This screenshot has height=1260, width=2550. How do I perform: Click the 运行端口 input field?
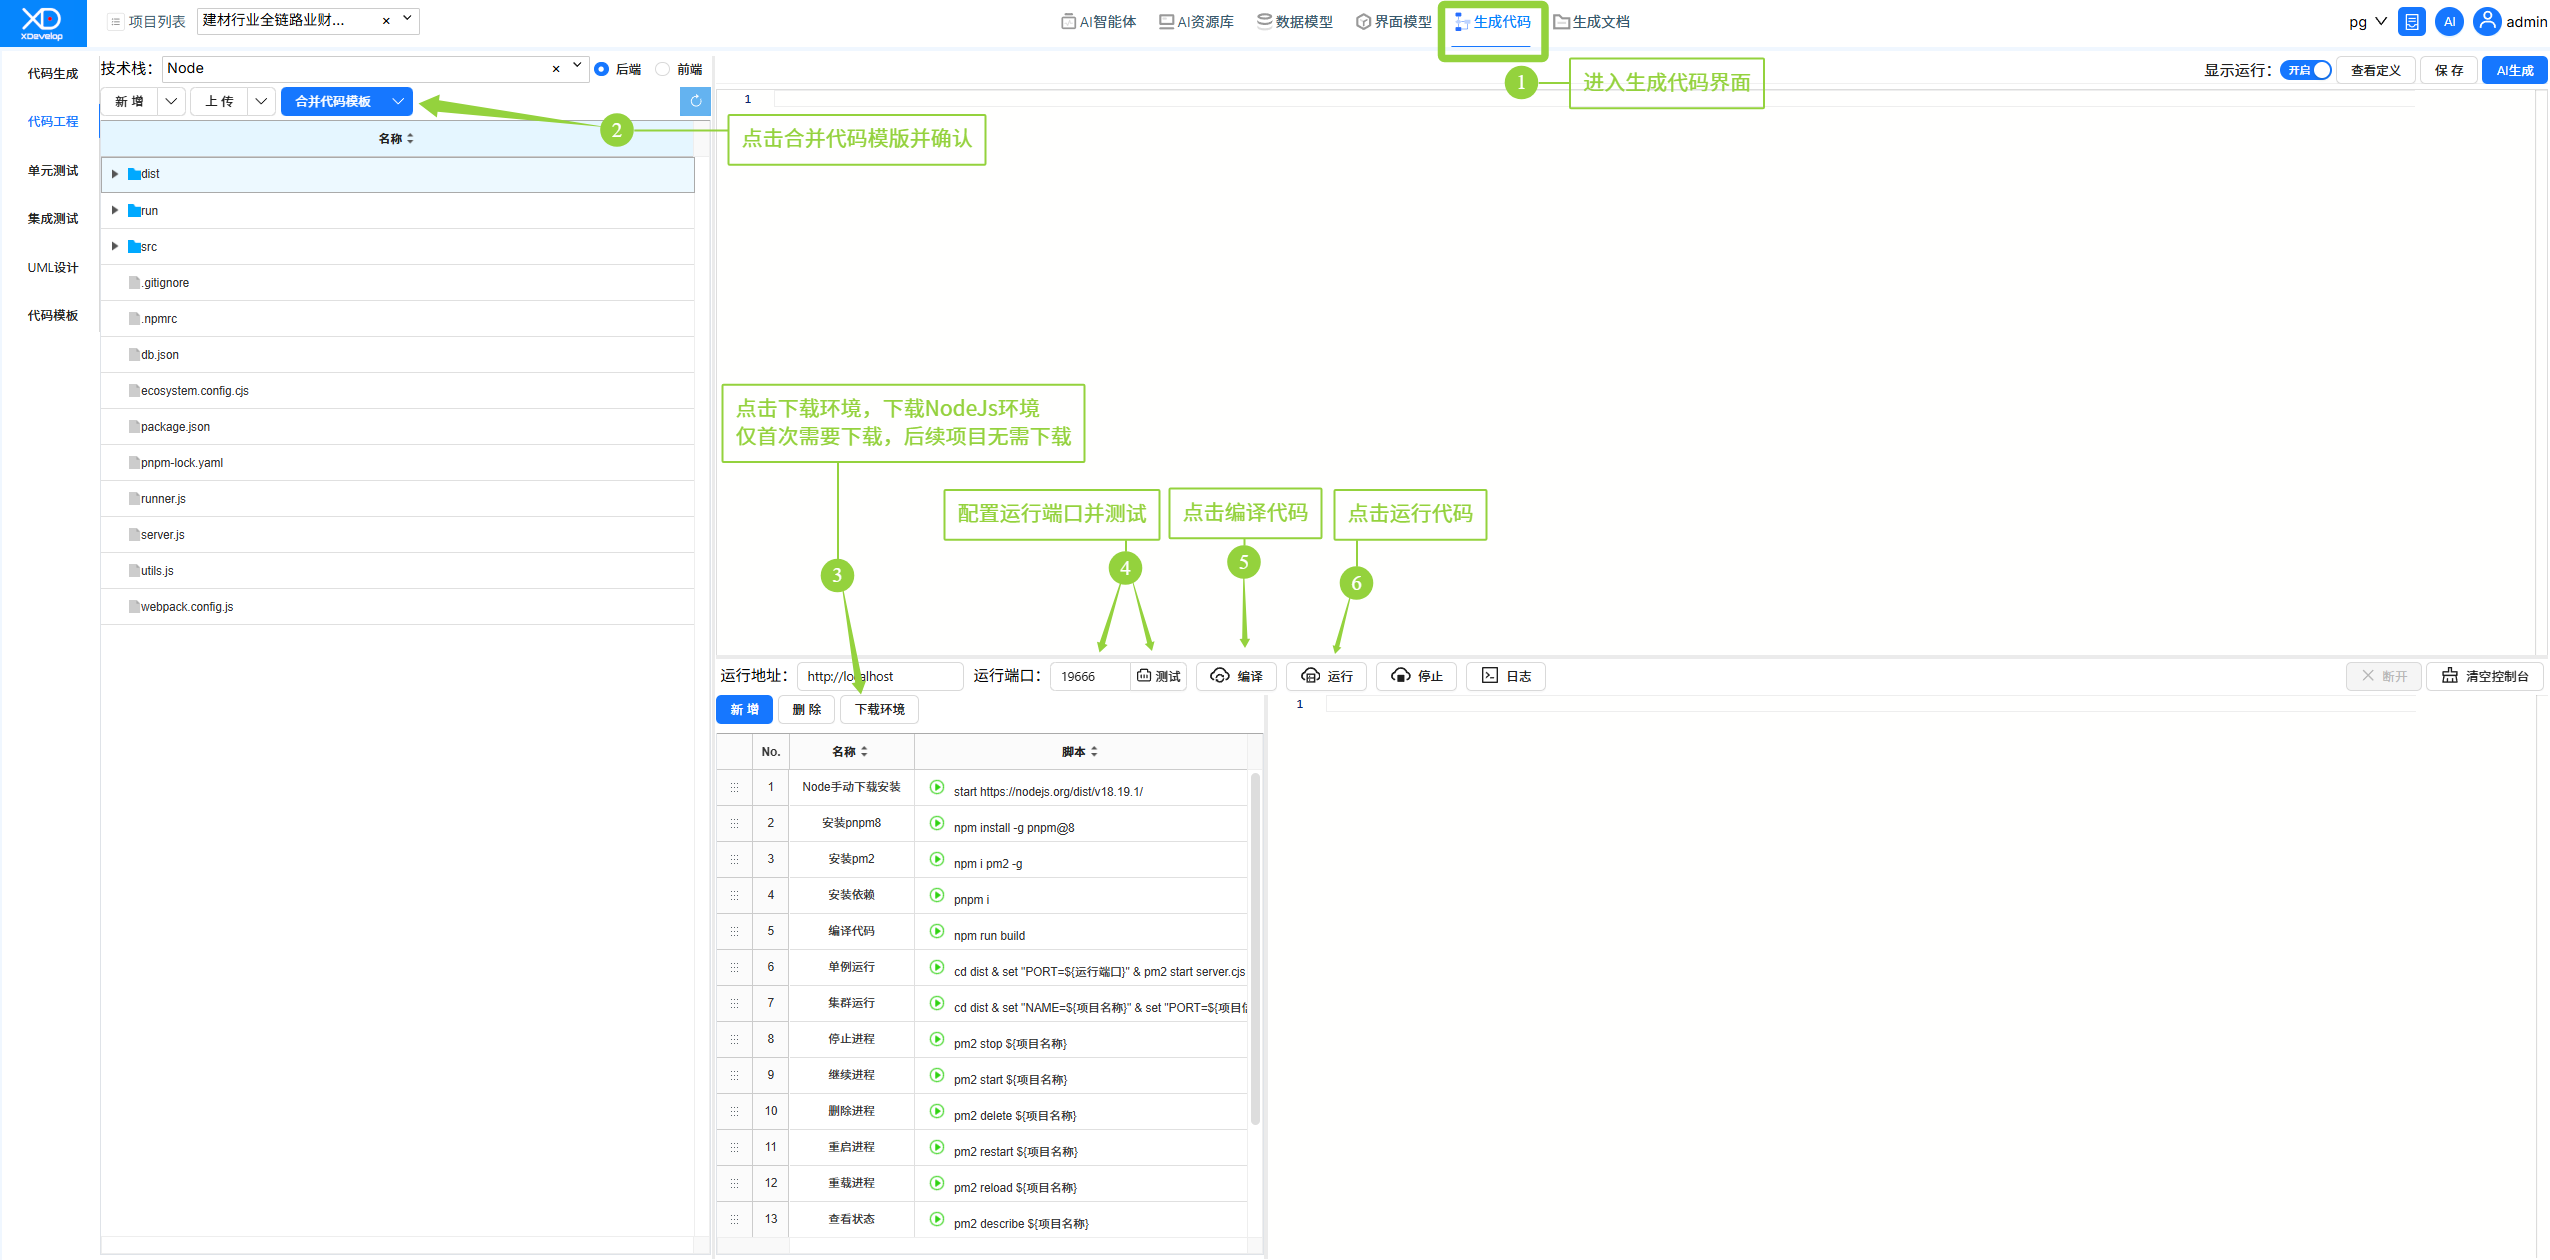click(x=1090, y=676)
